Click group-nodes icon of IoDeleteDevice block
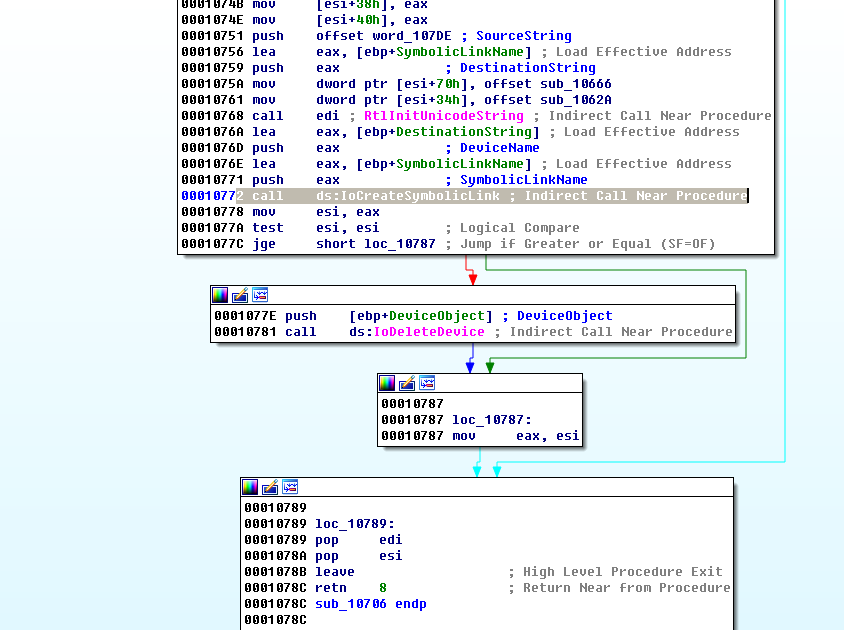844x630 pixels. [260, 295]
